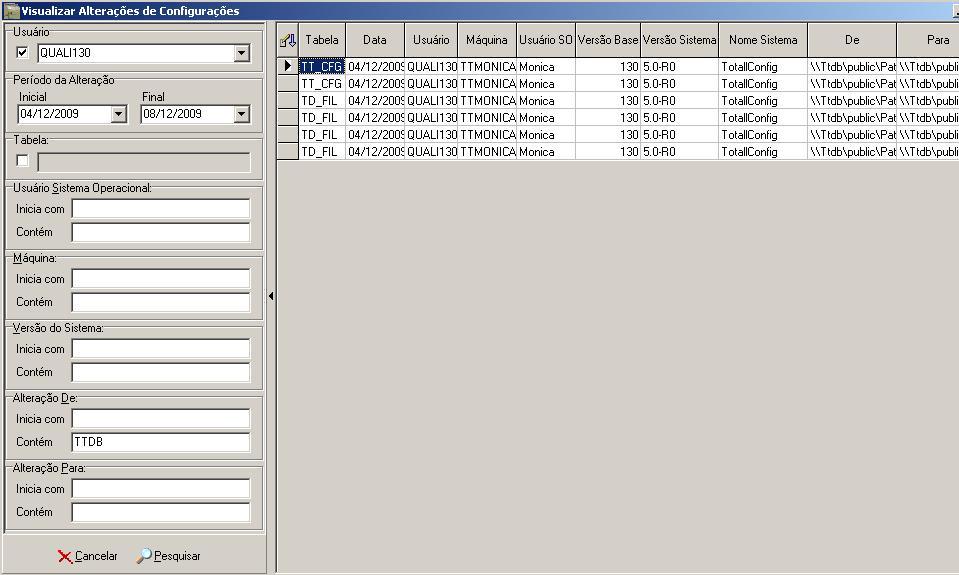Image resolution: width=959 pixels, height=575 pixels.
Task: Click the row selector of second grid row
Action: (x=287, y=83)
